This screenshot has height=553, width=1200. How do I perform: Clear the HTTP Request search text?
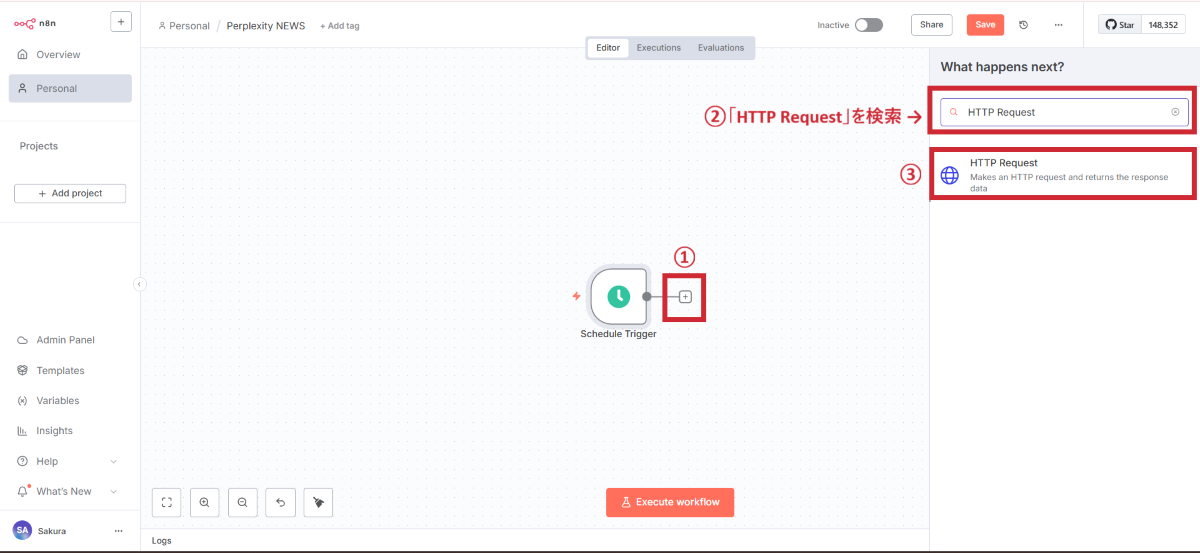(x=1175, y=112)
